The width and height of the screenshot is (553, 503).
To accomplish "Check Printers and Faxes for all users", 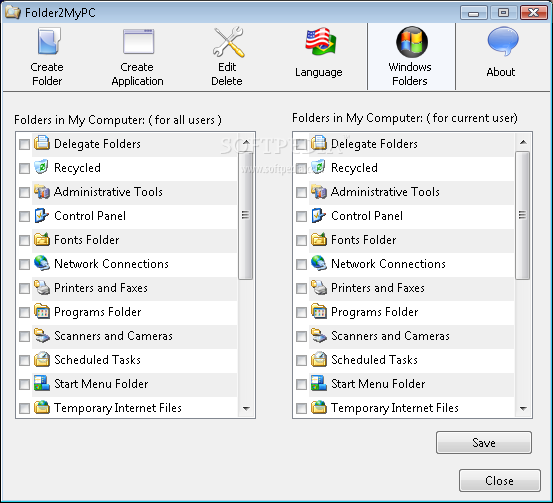I will 24,288.
